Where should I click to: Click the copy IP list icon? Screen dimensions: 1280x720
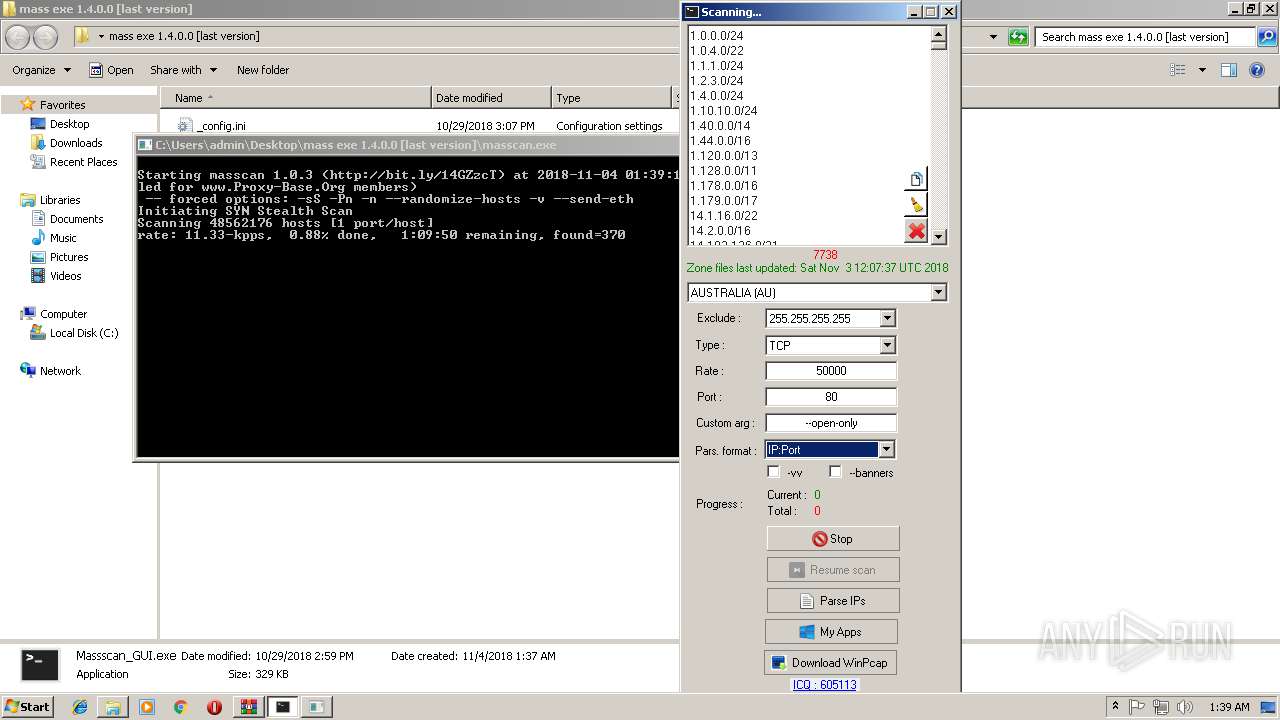[916, 179]
